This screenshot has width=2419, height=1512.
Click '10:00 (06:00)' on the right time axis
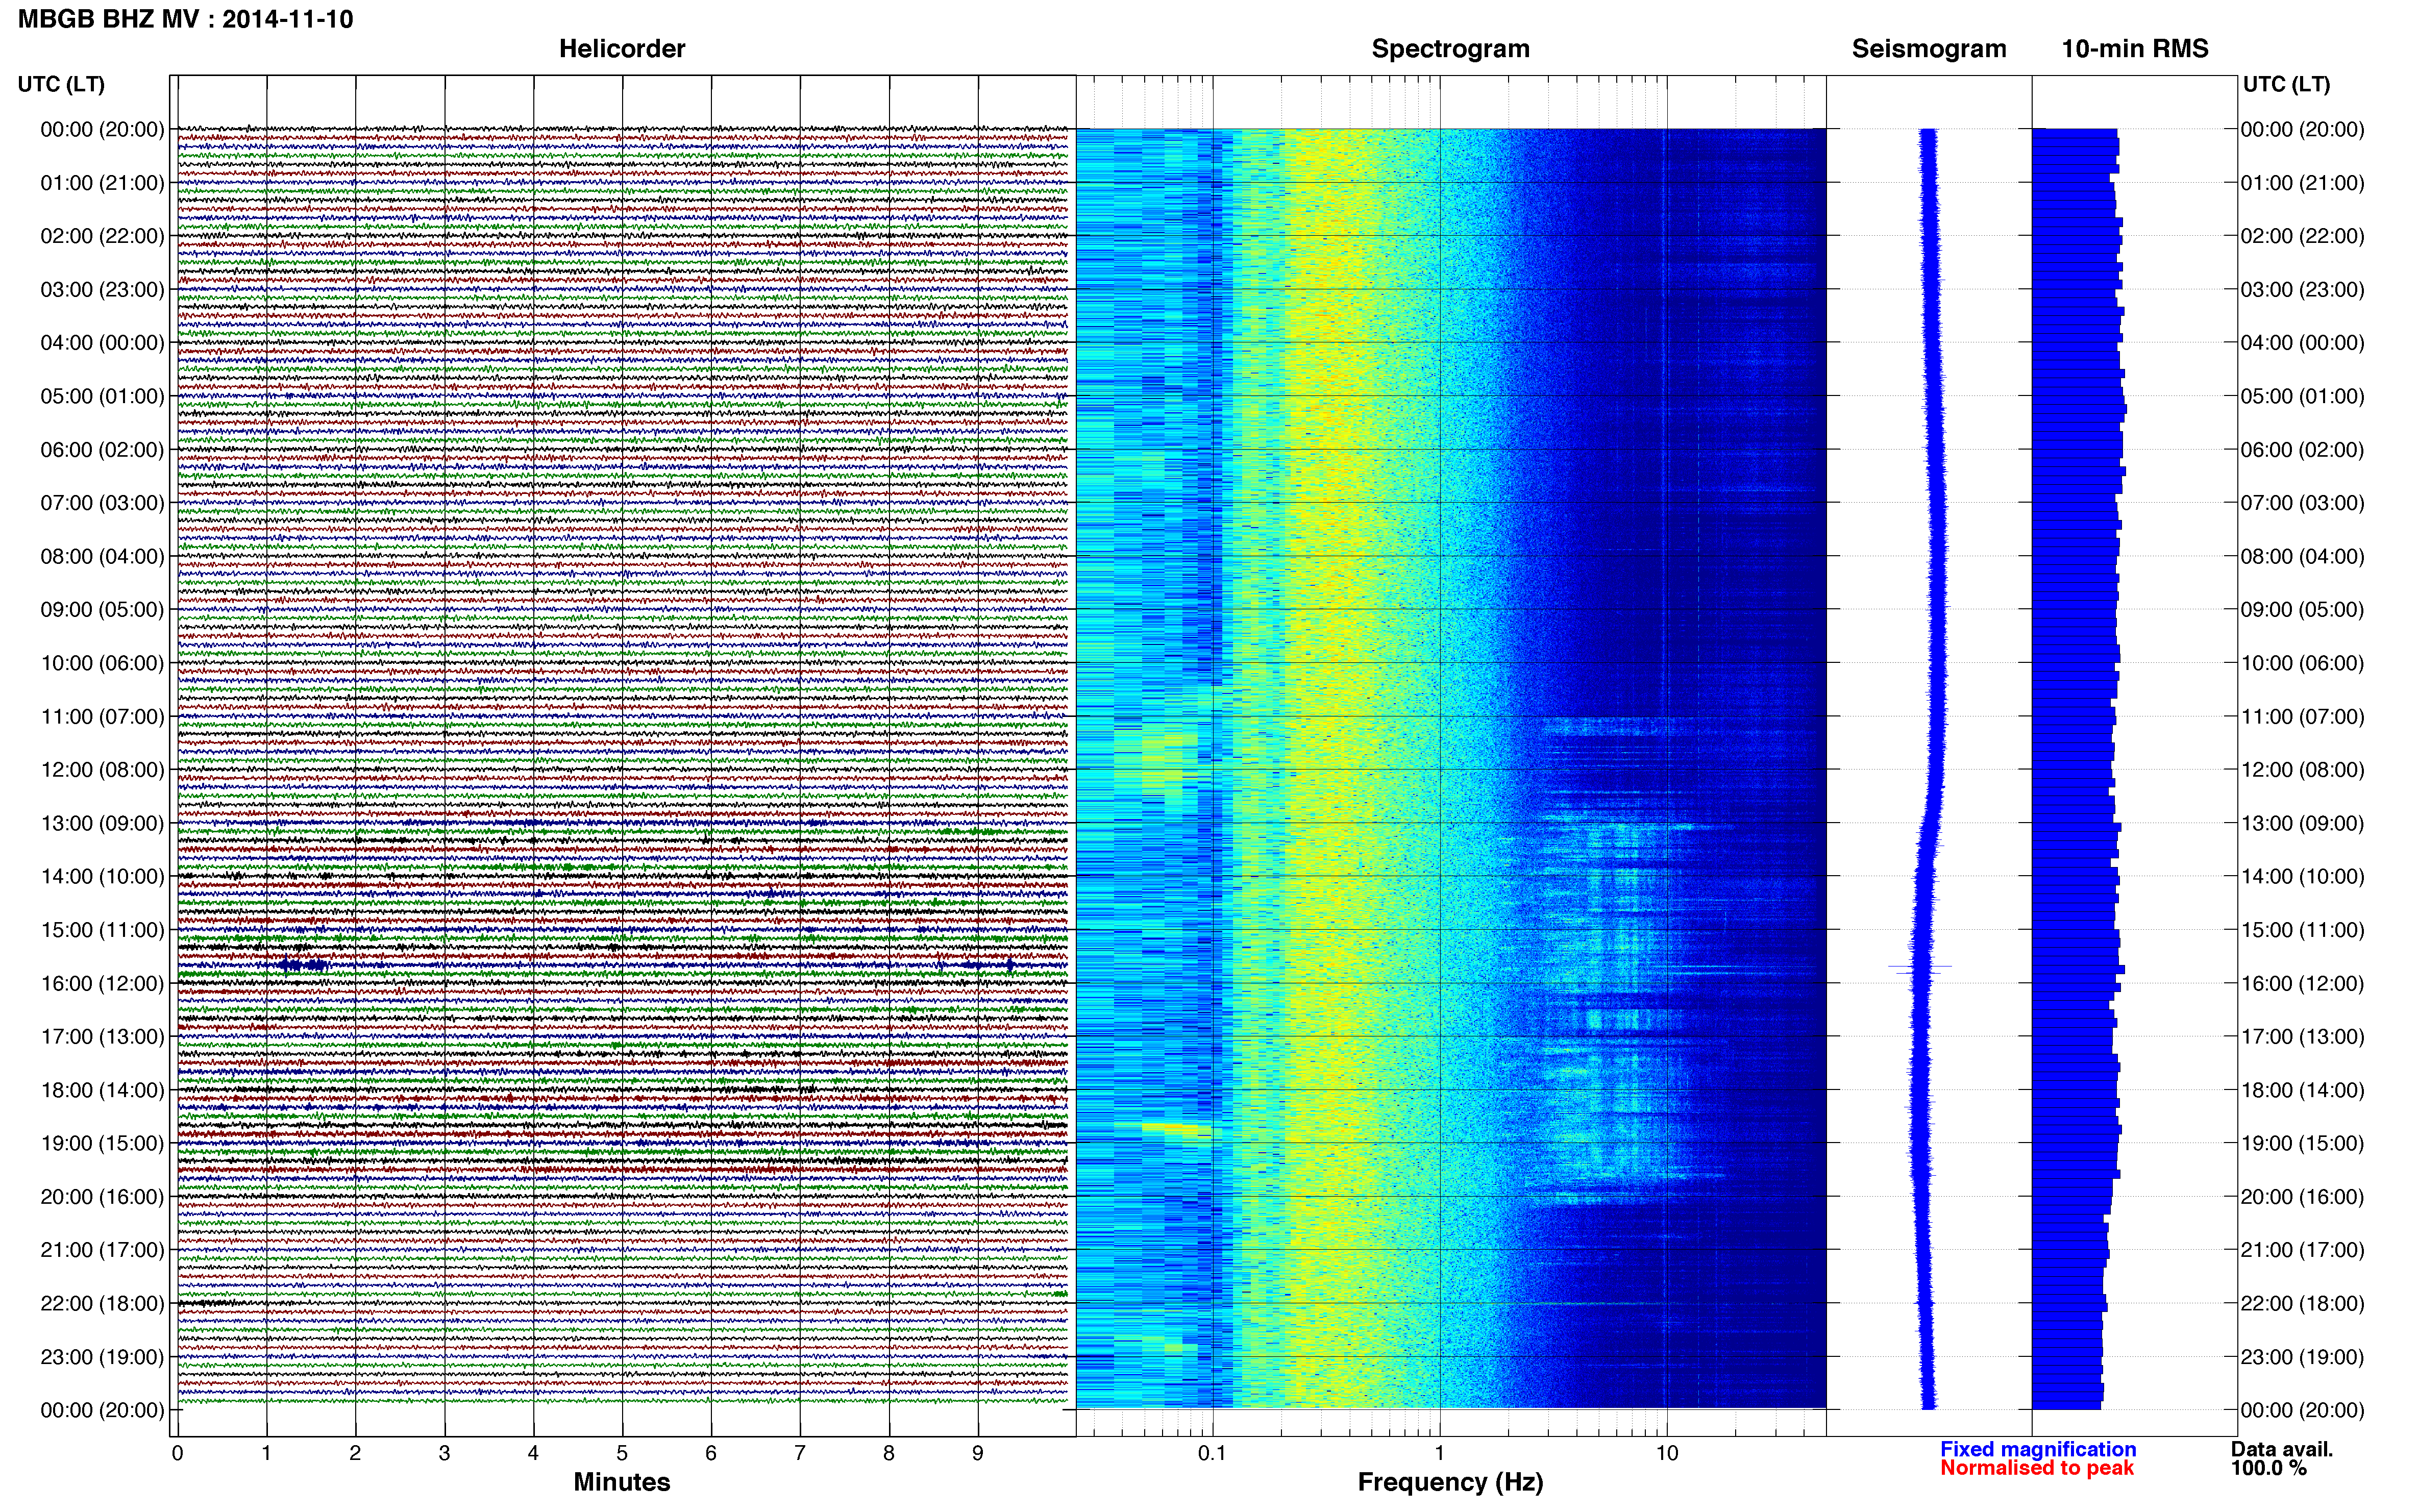point(2302,663)
